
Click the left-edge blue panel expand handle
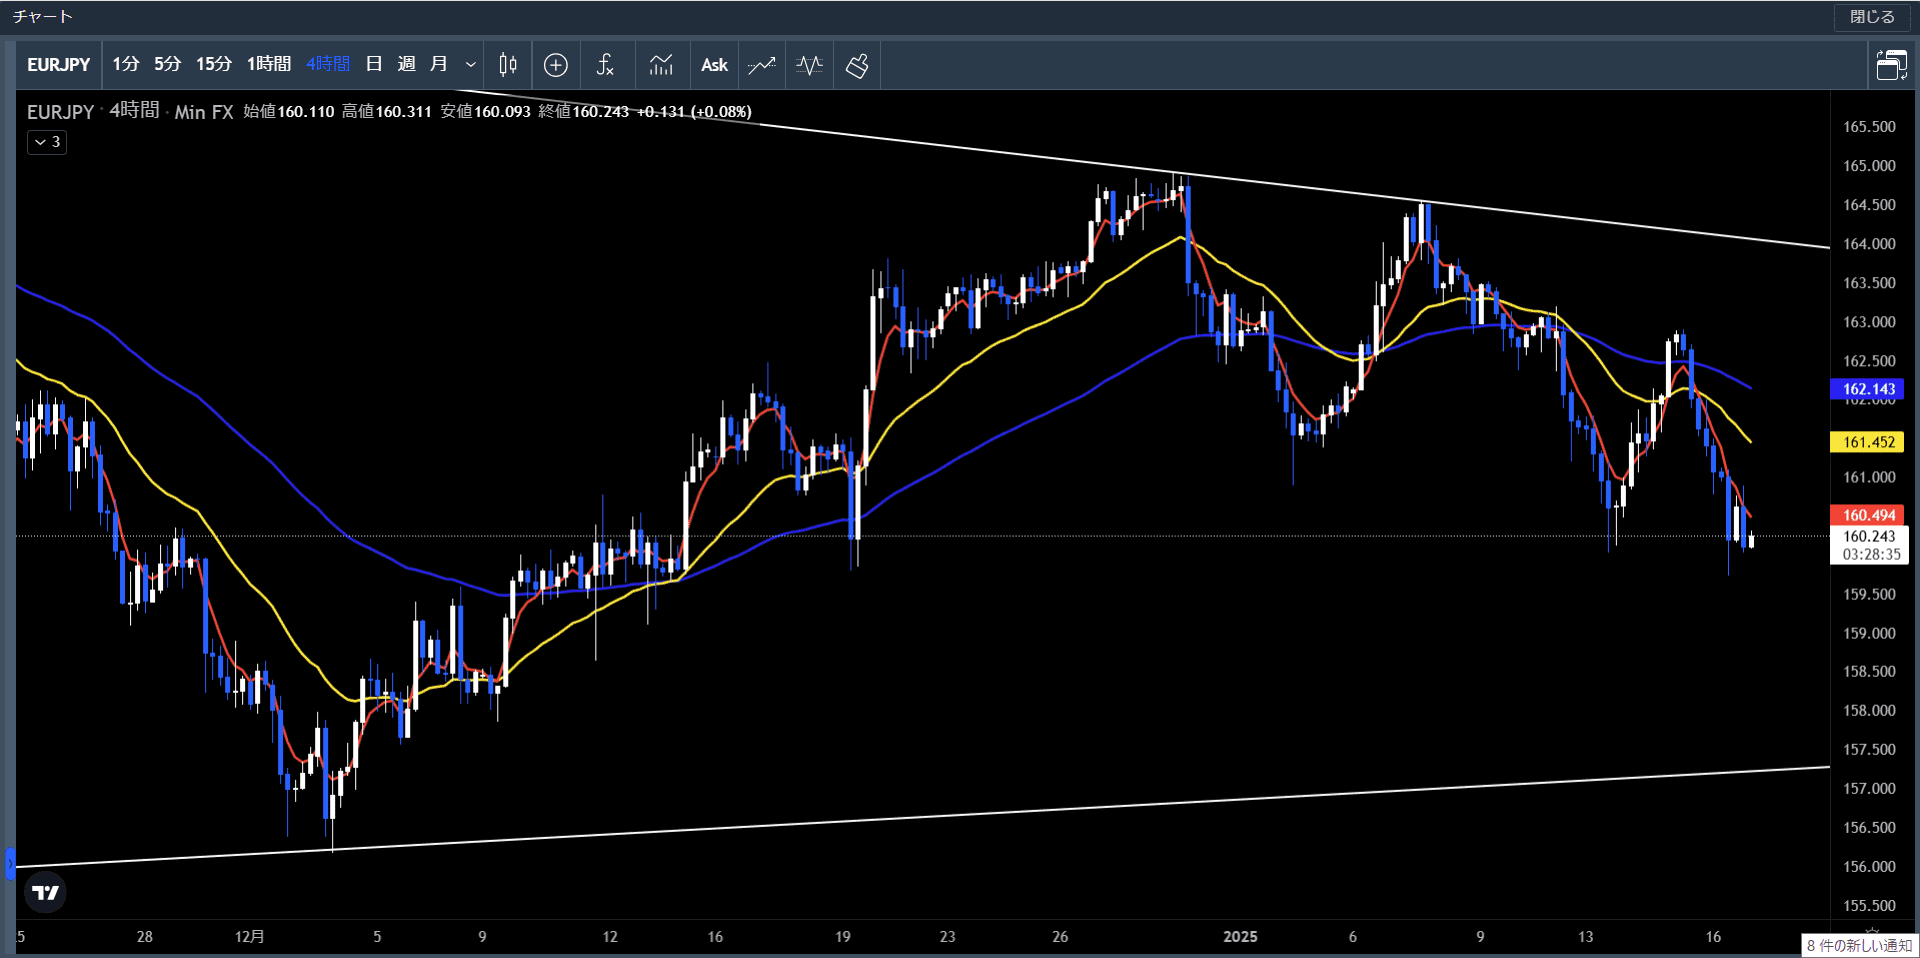(x=10, y=863)
